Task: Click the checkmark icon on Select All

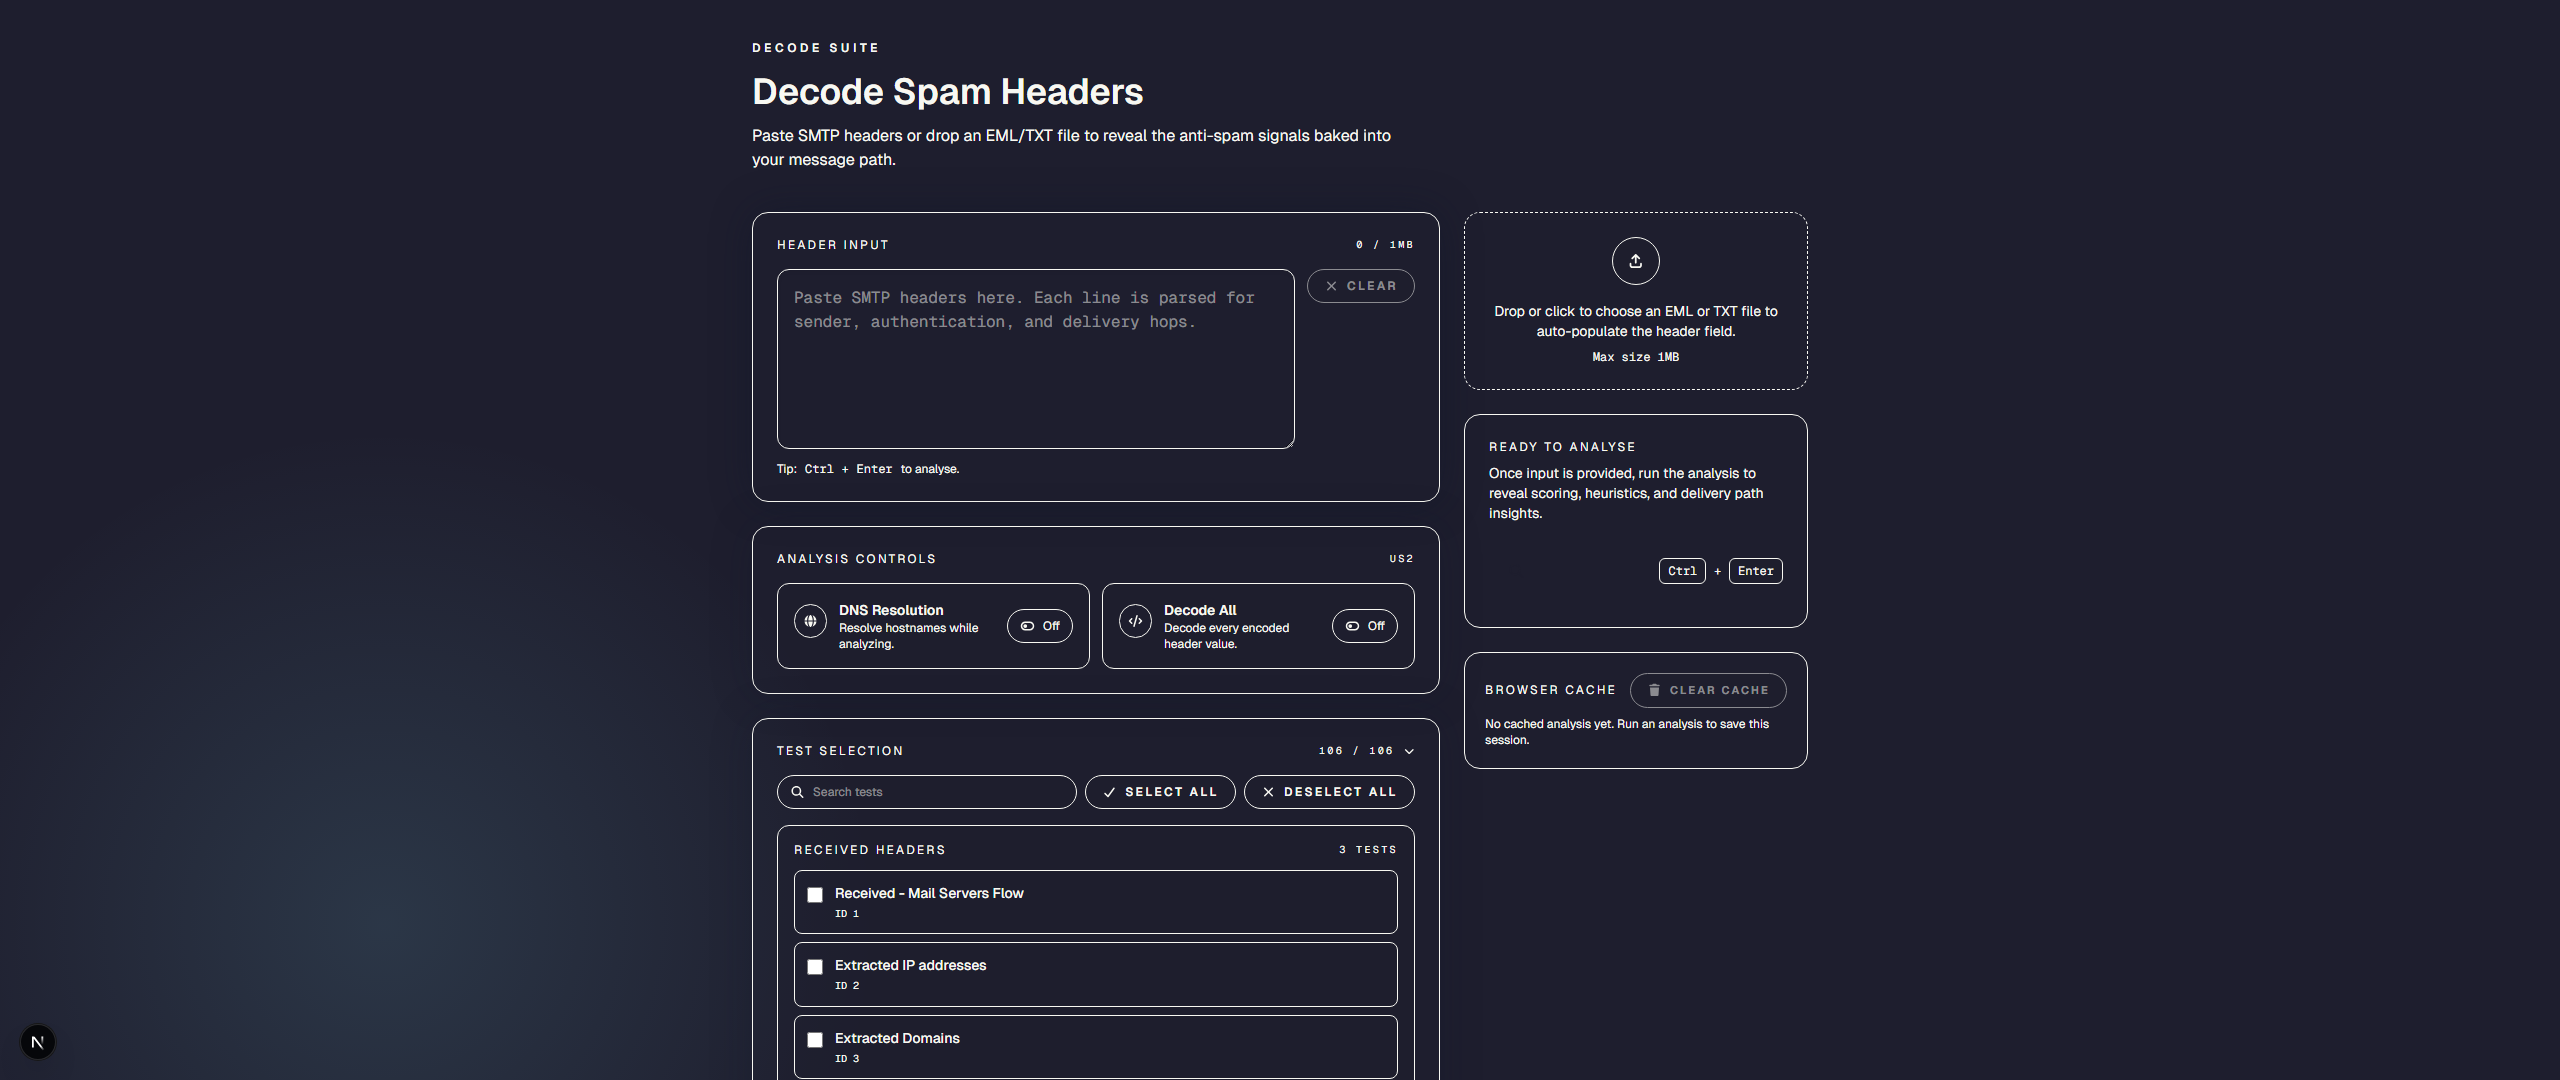Action: tap(1109, 792)
